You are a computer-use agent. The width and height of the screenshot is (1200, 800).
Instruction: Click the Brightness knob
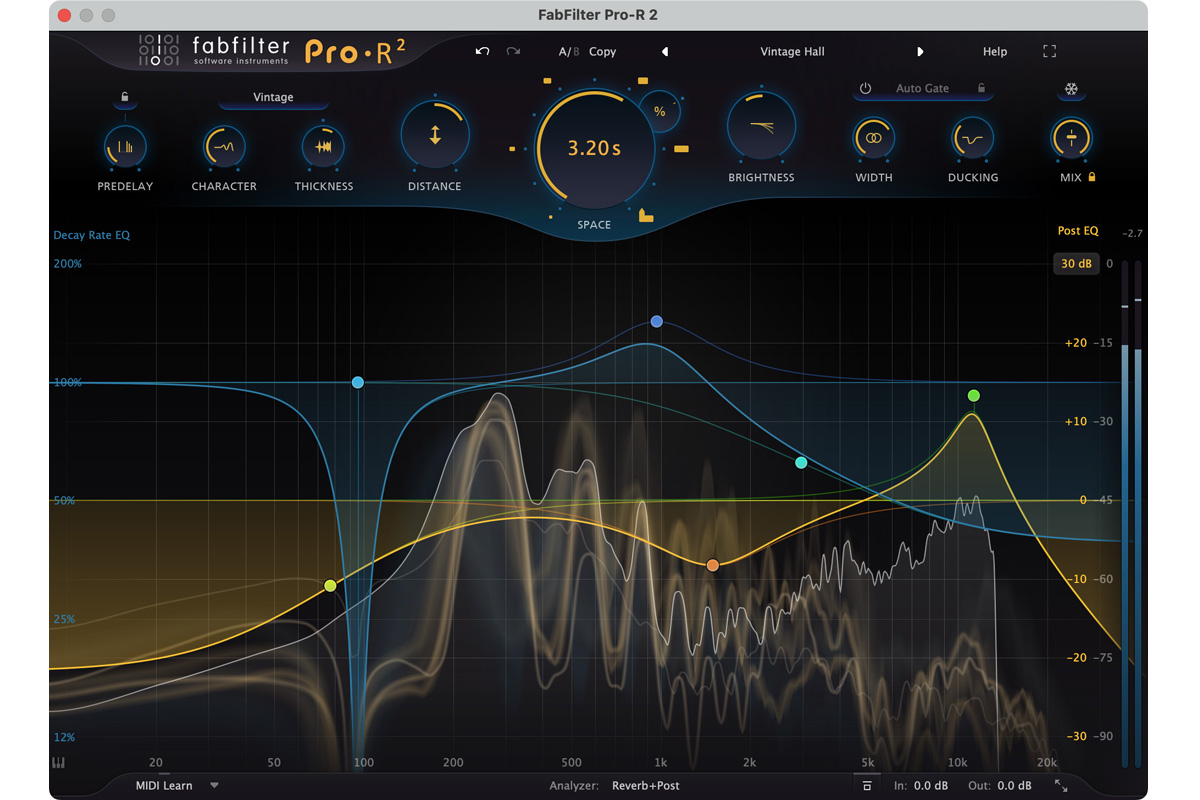[x=762, y=126]
